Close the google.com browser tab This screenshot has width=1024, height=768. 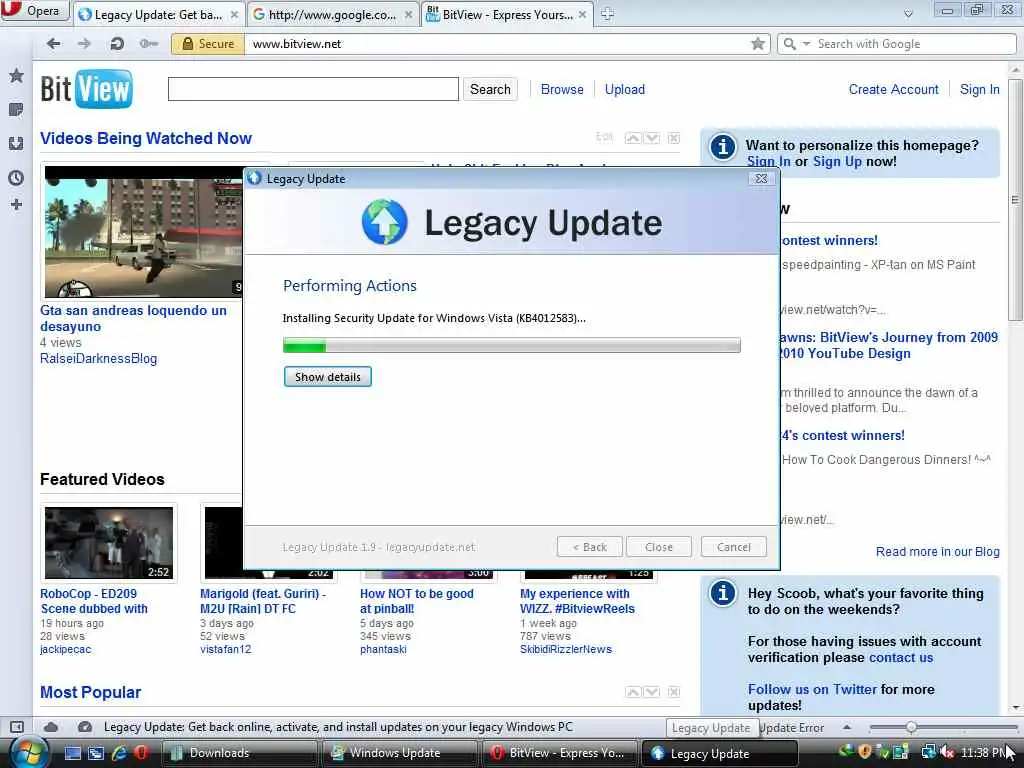coord(408,14)
